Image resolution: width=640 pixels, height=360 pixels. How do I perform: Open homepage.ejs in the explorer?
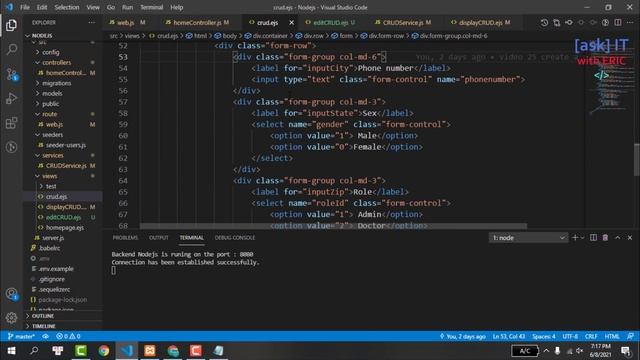click(x=64, y=227)
